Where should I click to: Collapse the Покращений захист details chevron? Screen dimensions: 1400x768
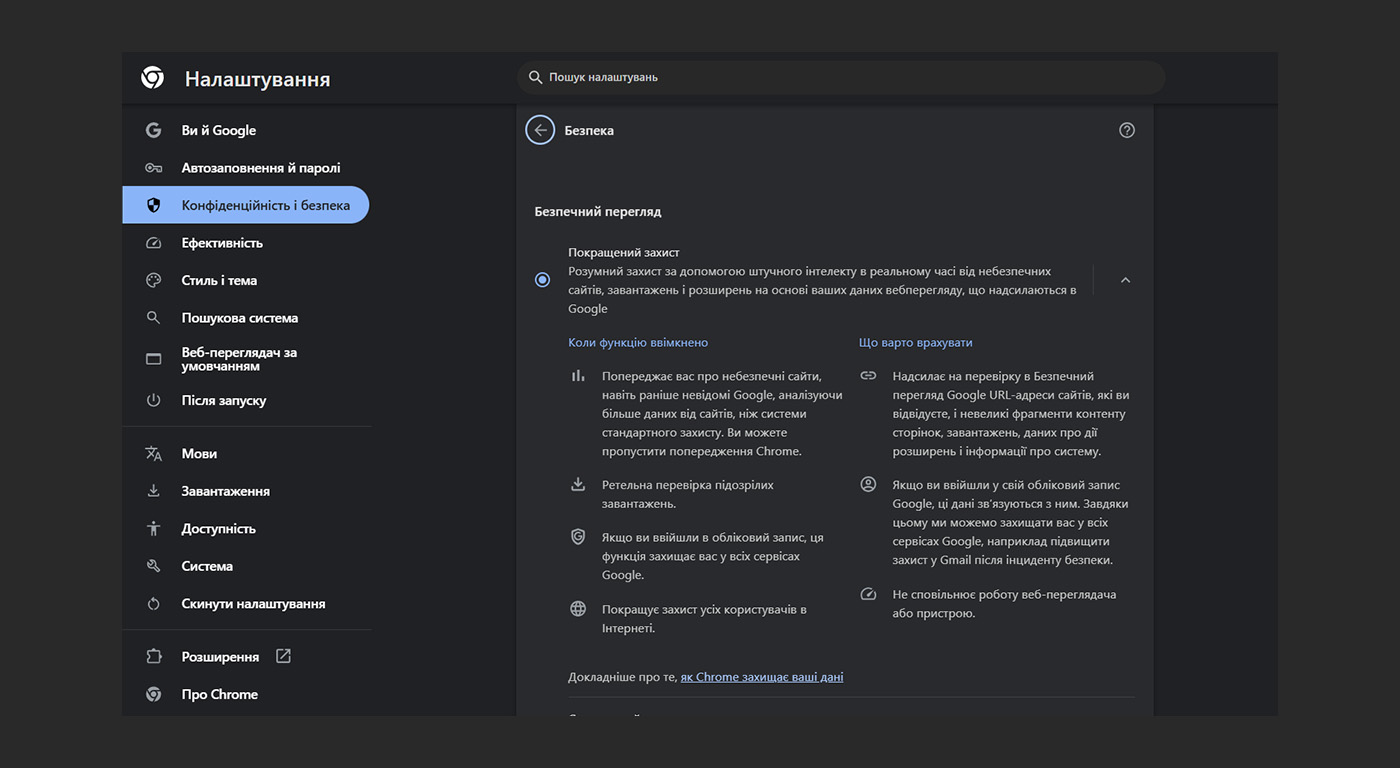pyautogui.click(x=1125, y=280)
